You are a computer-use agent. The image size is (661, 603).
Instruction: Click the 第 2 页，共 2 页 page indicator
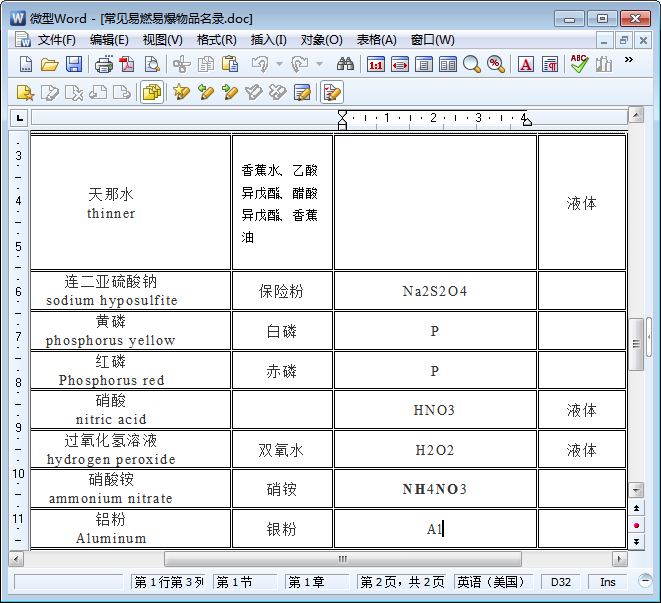[x=402, y=581]
